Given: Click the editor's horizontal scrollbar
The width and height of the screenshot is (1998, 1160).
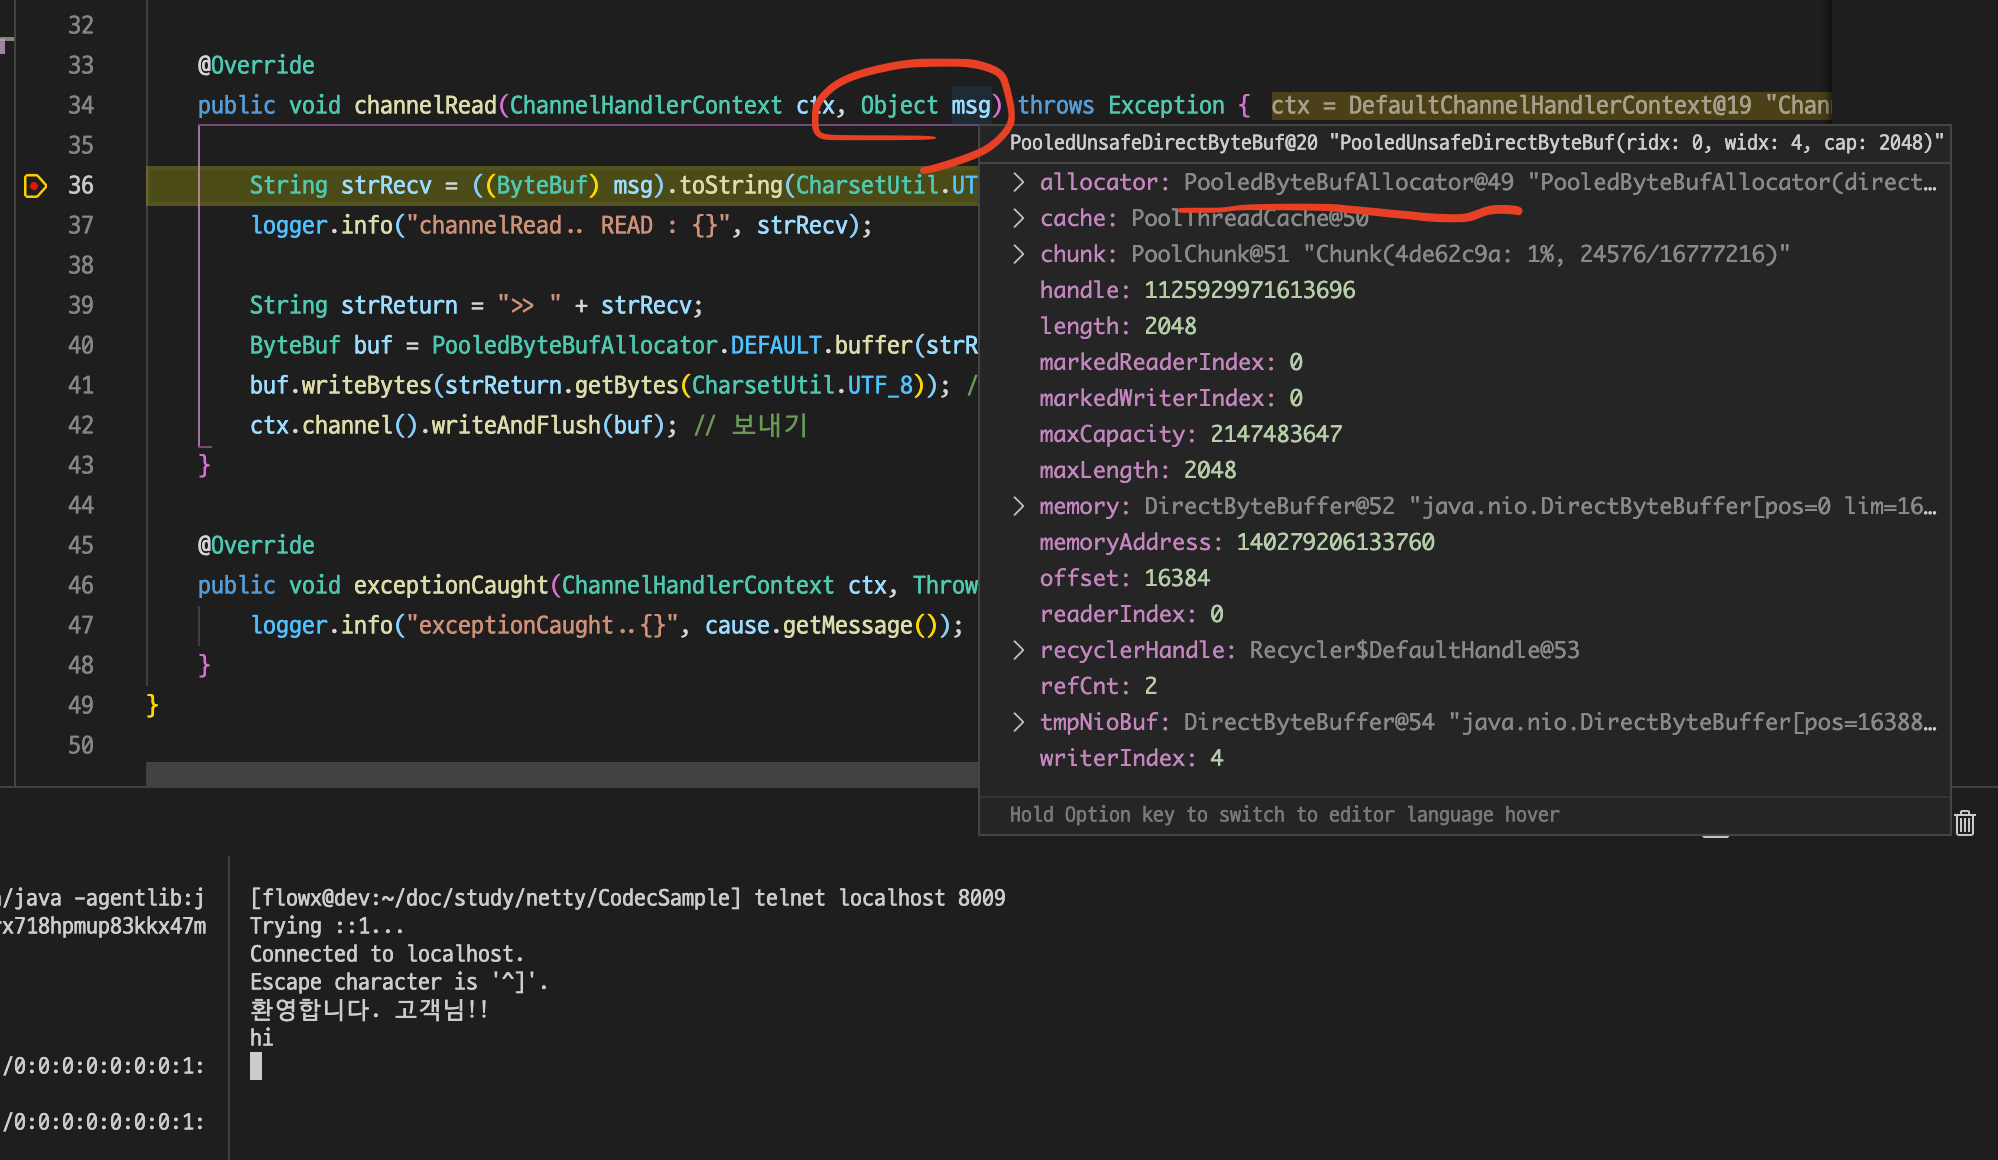Looking at the screenshot, I should pos(560,774).
